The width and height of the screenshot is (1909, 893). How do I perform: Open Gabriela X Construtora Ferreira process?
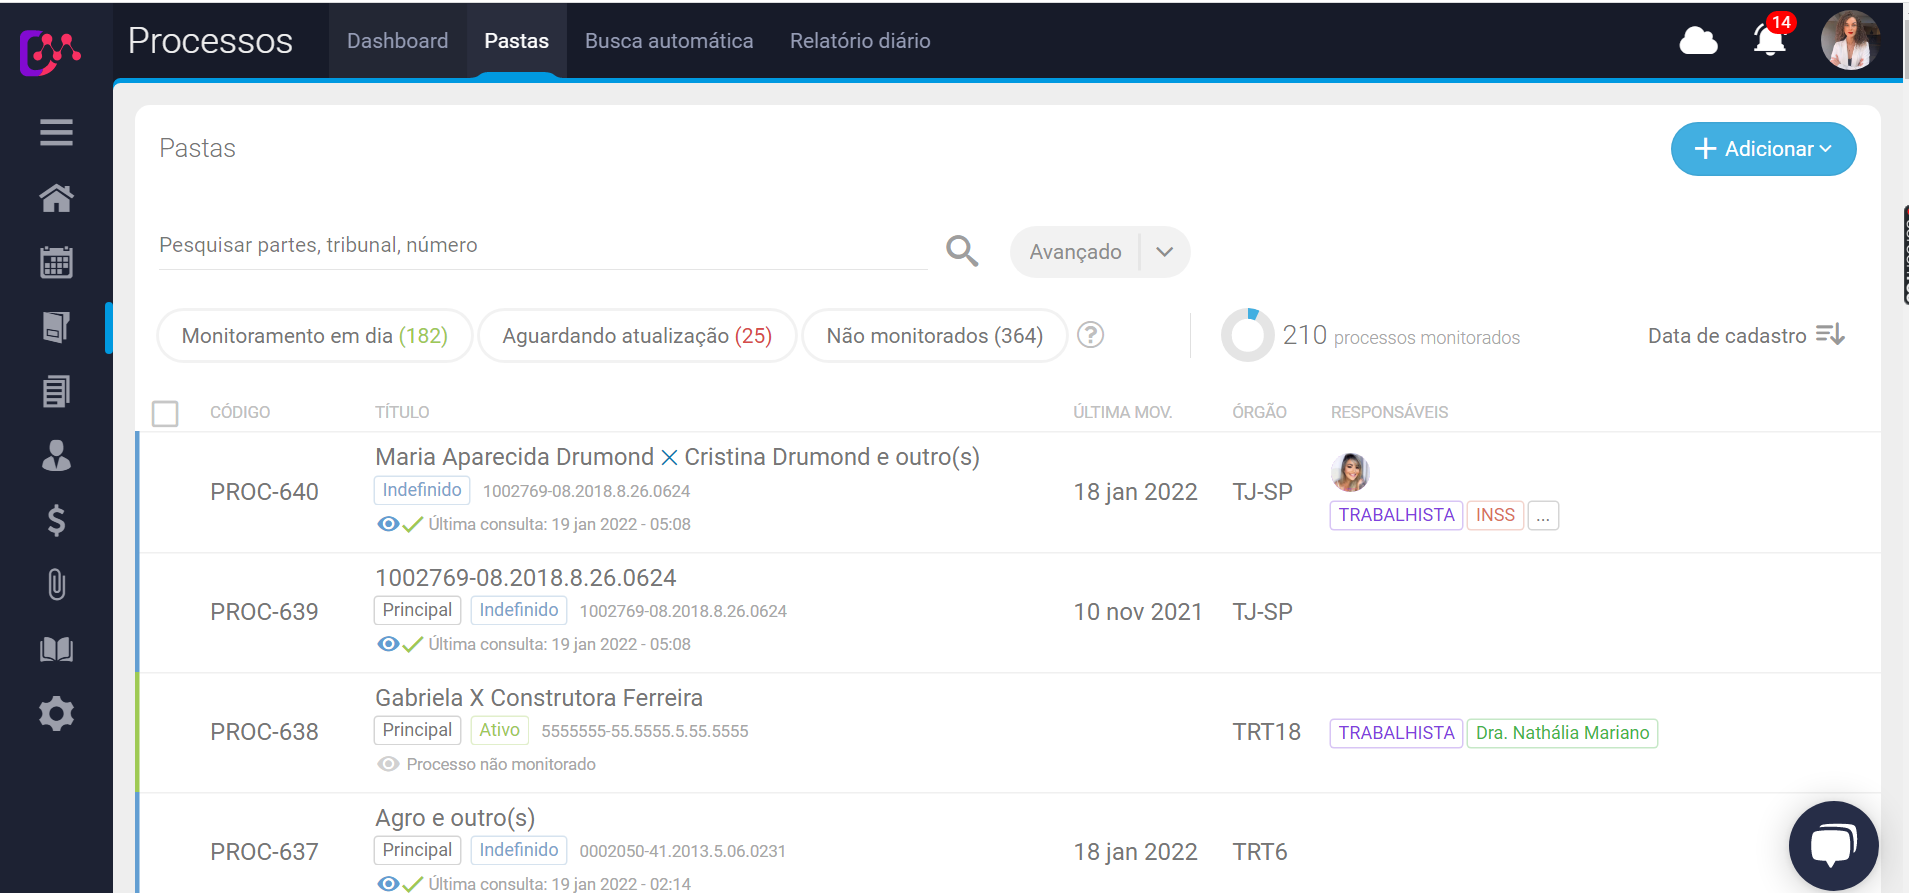(x=538, y=698)
